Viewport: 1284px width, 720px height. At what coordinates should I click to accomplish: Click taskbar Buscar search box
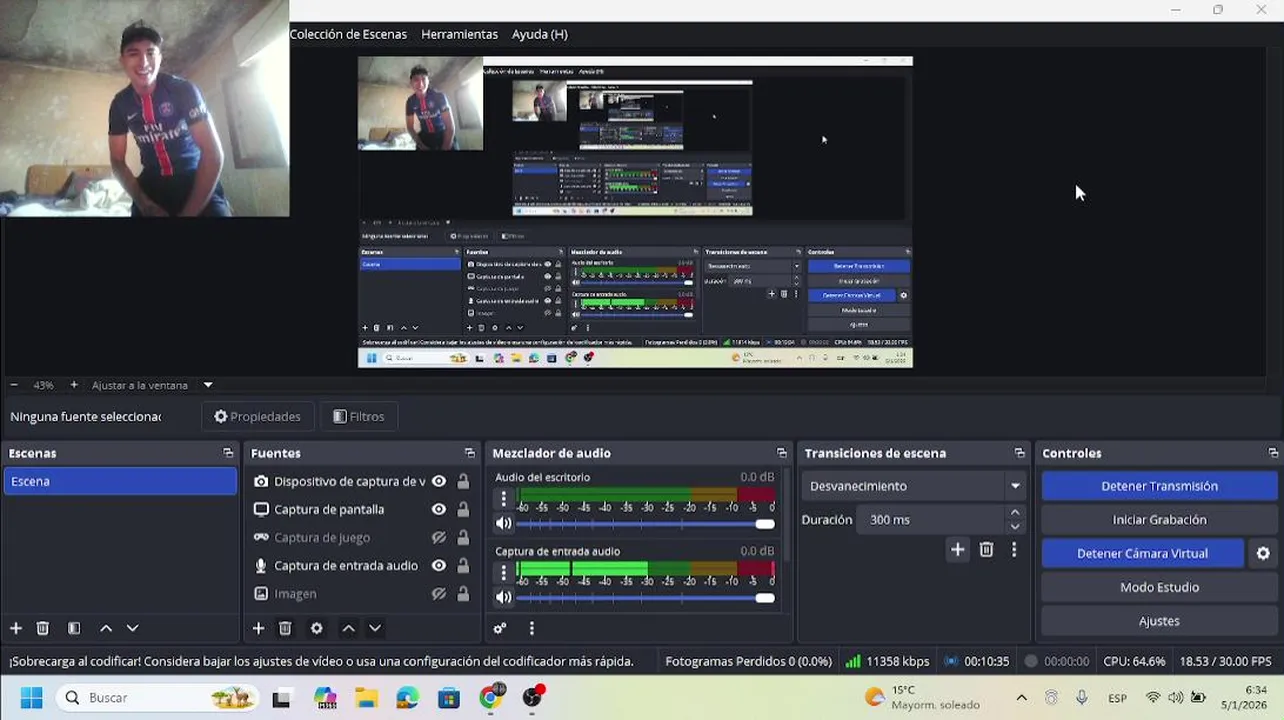[x=158, y=698]
